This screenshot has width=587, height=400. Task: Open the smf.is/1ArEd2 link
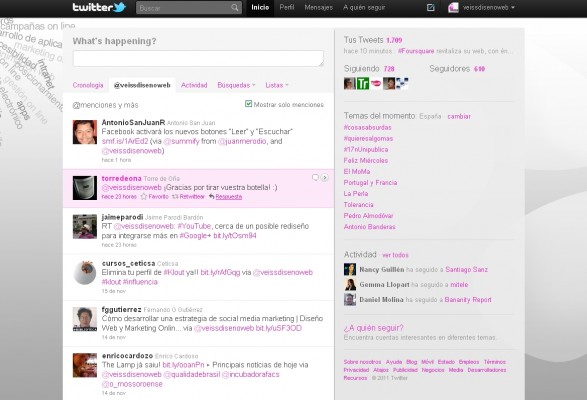[x=125, y=141]
